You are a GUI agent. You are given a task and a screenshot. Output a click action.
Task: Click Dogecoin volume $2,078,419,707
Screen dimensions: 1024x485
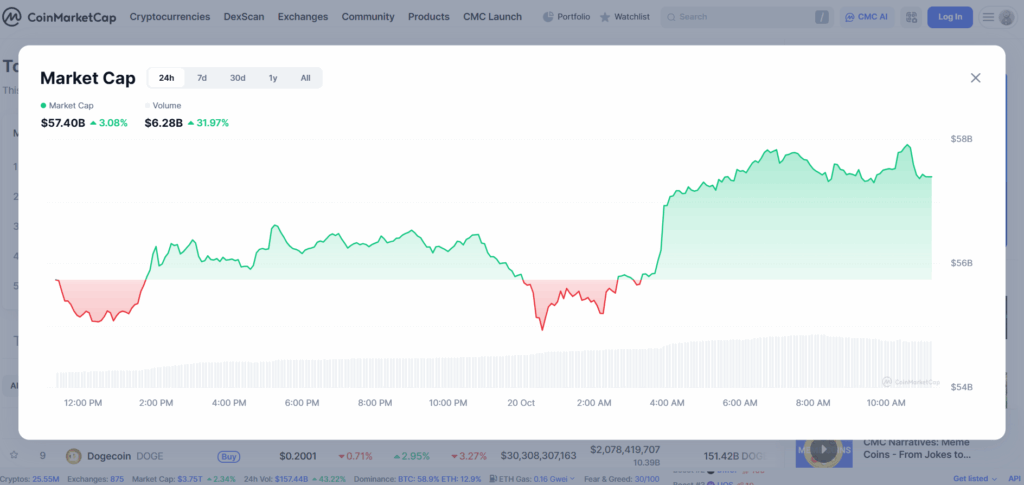(625, 450)
